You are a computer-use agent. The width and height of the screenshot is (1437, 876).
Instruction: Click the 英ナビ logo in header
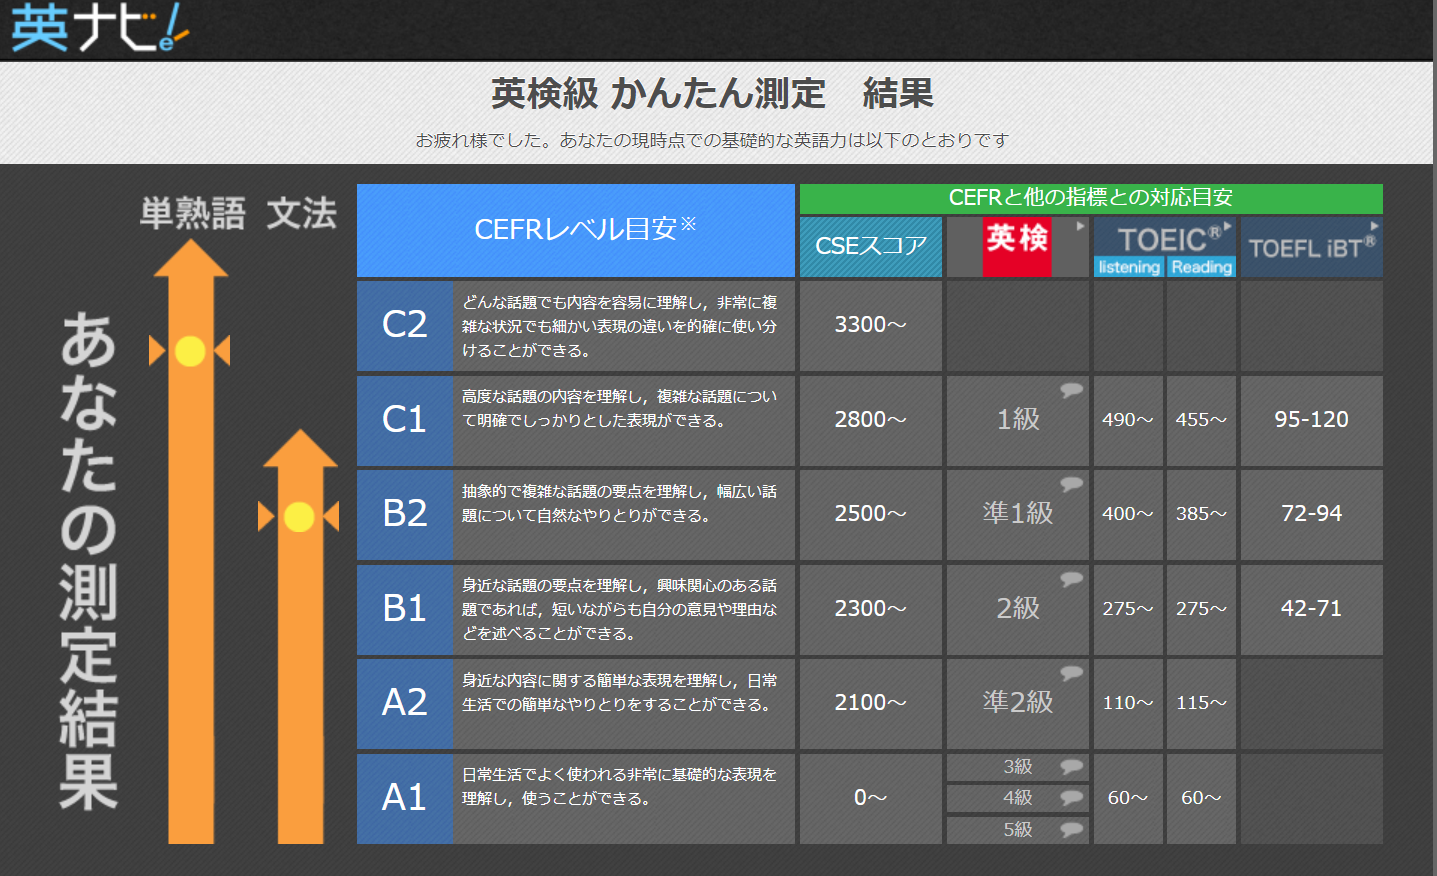[98, 28]
